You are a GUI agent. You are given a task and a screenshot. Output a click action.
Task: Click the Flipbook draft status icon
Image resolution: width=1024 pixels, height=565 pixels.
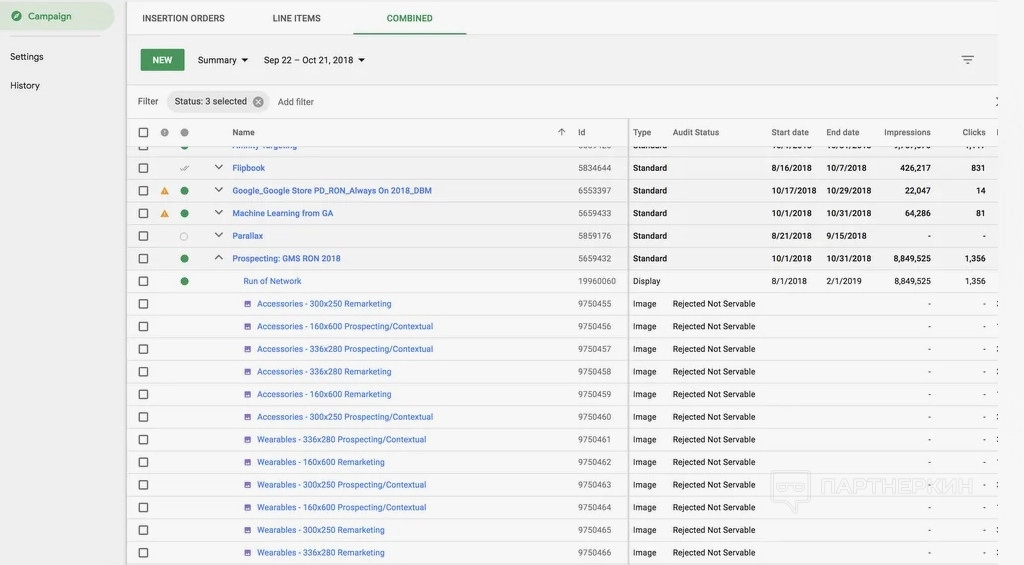point(185,169)
